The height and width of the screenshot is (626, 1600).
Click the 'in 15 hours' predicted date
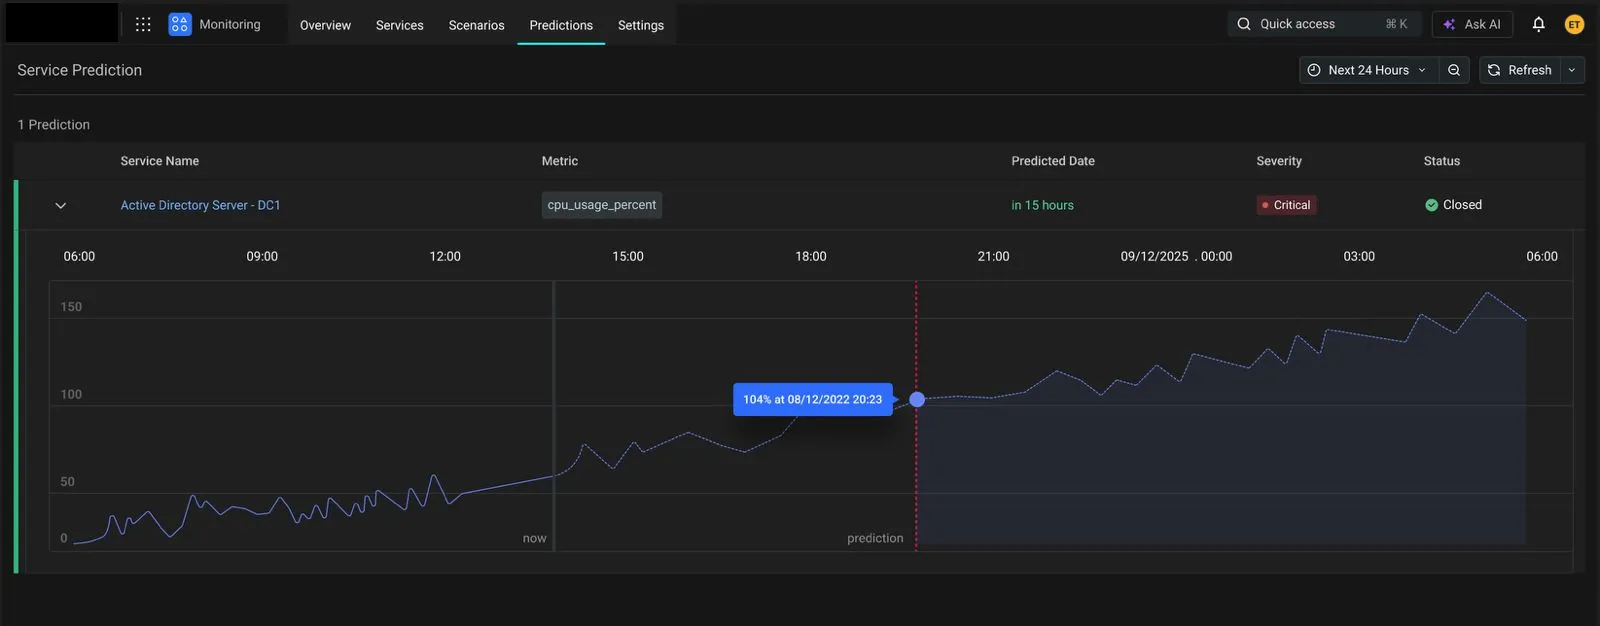click(1042, 205)
